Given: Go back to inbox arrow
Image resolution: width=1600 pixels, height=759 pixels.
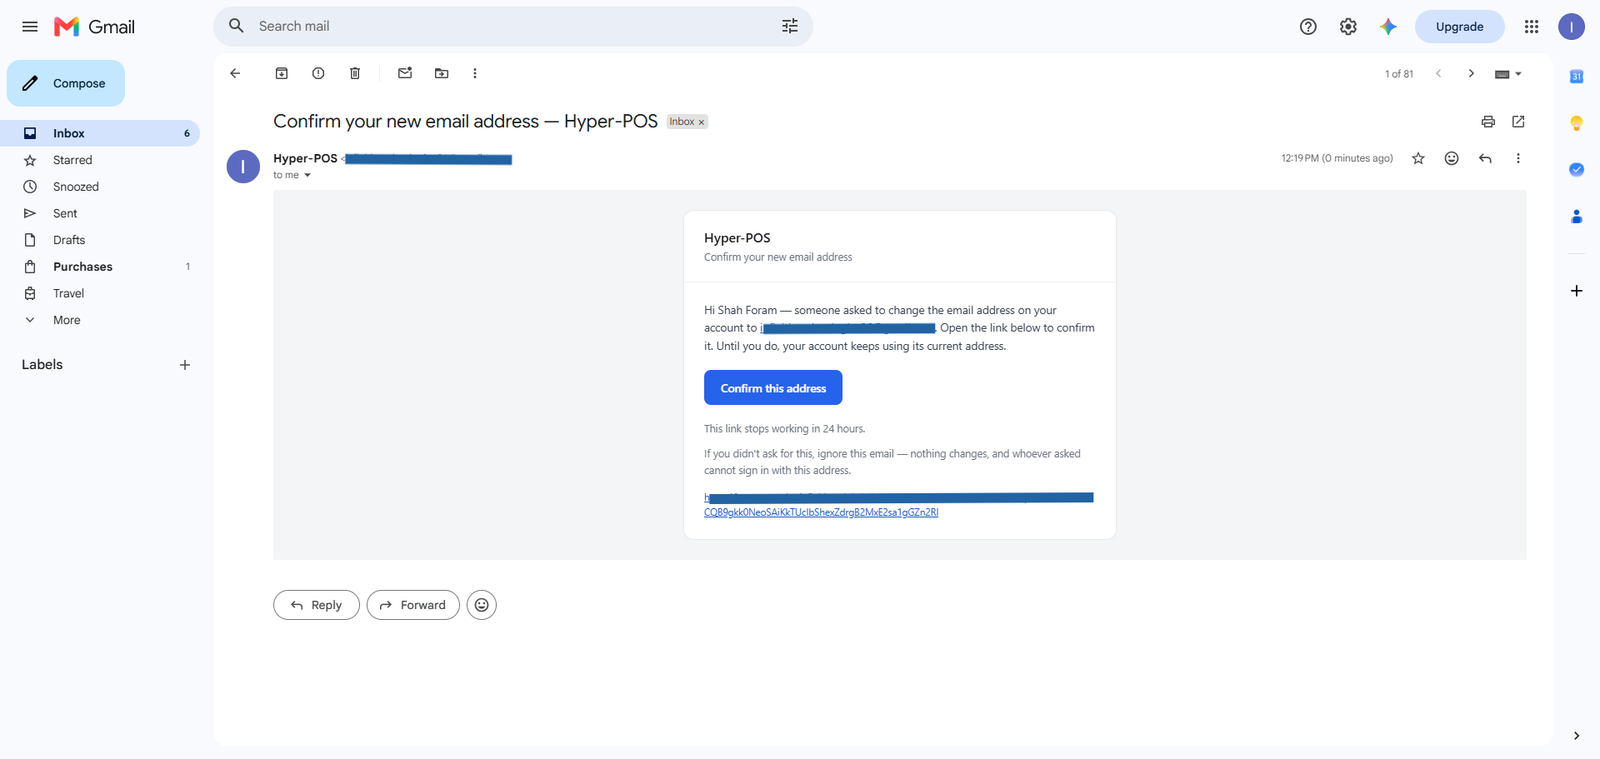Looking at the screenshot, I should (235, 73).
